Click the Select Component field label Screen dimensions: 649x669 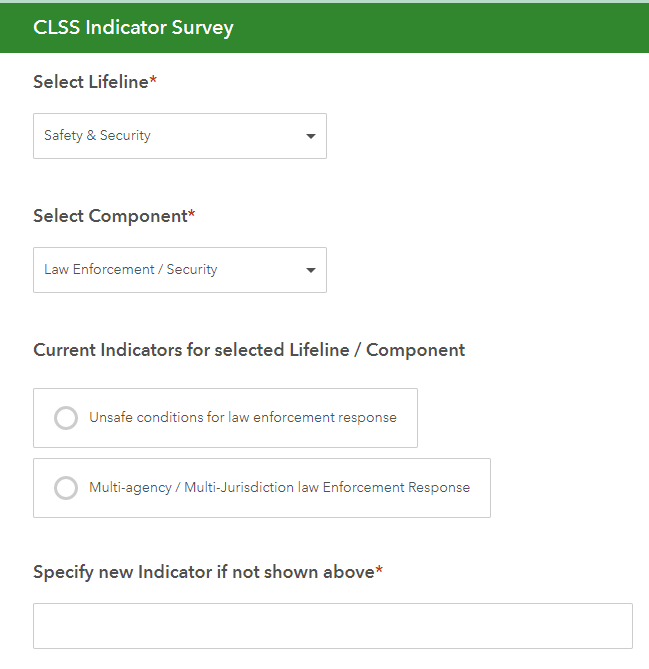110,216
